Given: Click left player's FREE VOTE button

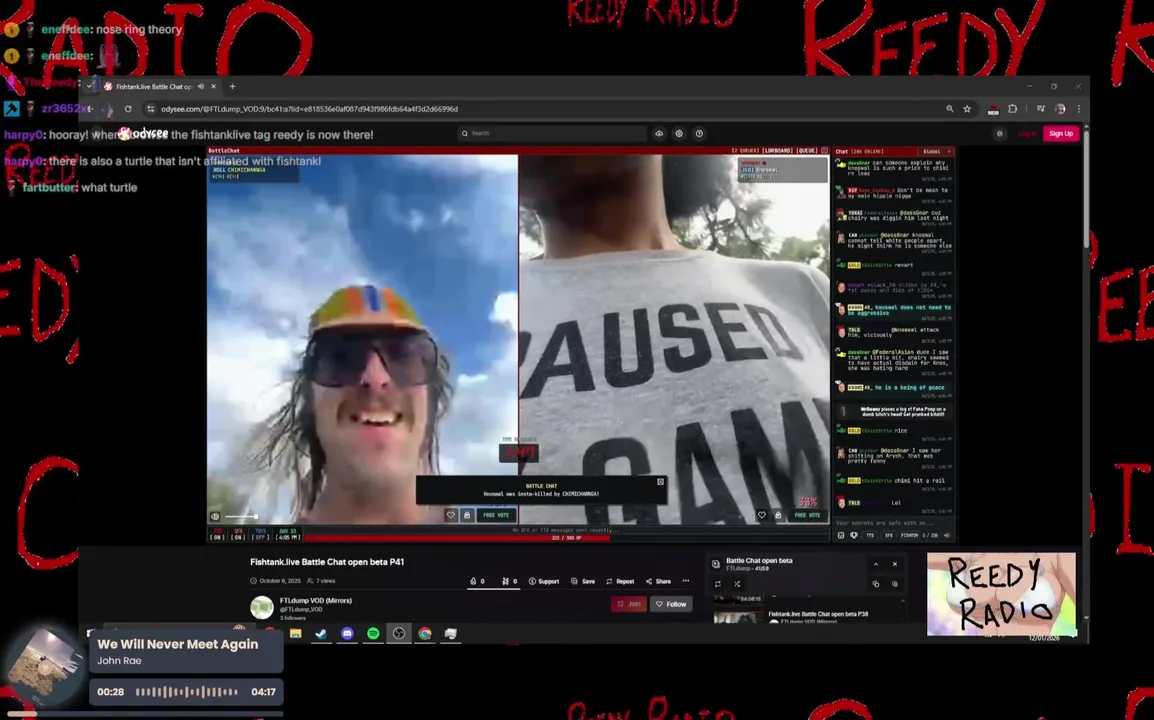Looking at the screenshot, I should pyautogui.click(x=496, y=515).
